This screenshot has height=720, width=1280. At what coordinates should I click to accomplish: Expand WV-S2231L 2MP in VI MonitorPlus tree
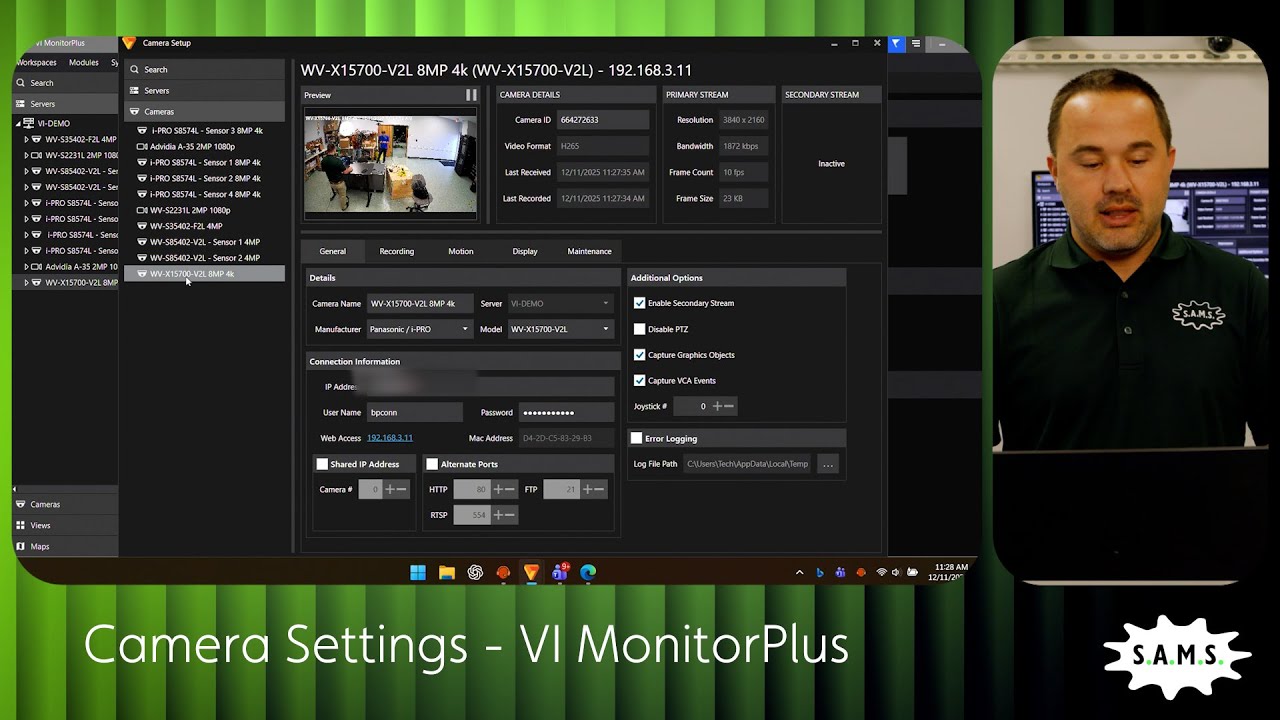pyautogui.click(x=27, y=155)
